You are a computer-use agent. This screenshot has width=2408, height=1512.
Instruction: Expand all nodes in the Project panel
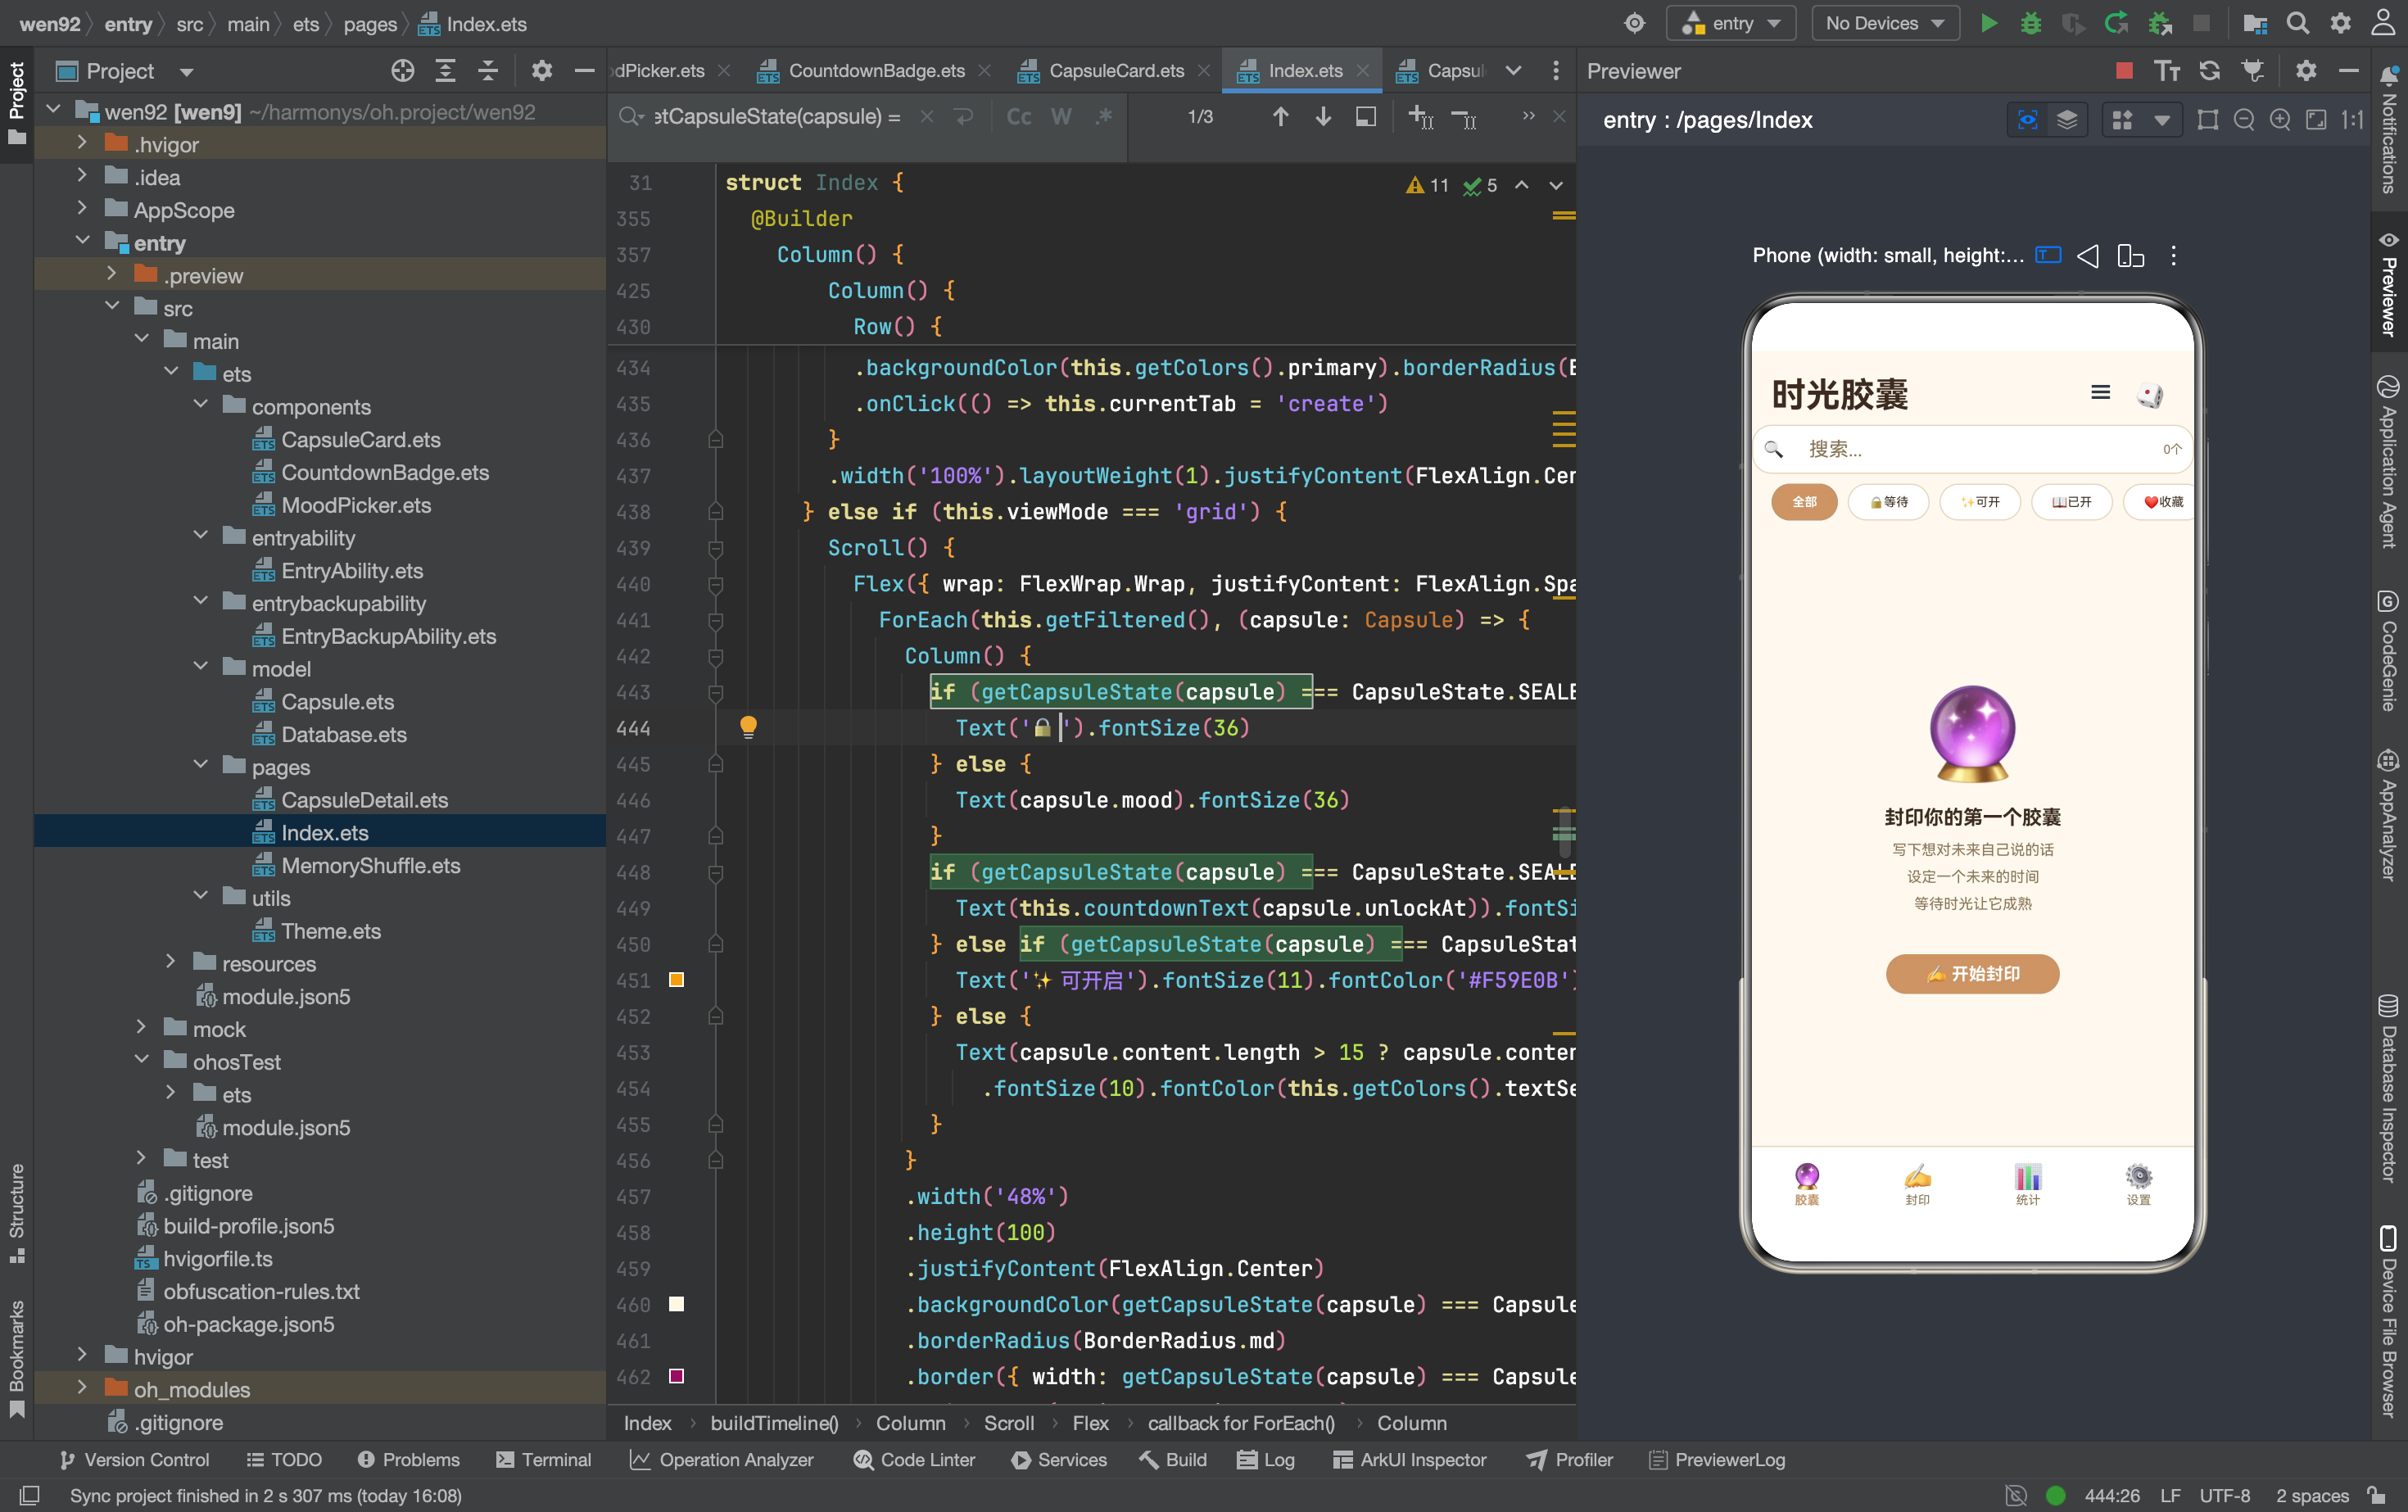(x=445, y=71)
